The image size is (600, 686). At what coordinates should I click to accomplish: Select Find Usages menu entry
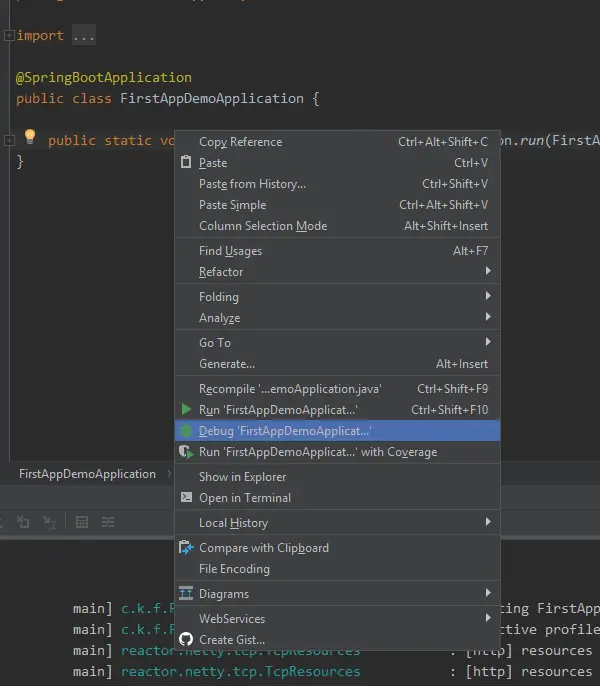[x=337, y=251]
